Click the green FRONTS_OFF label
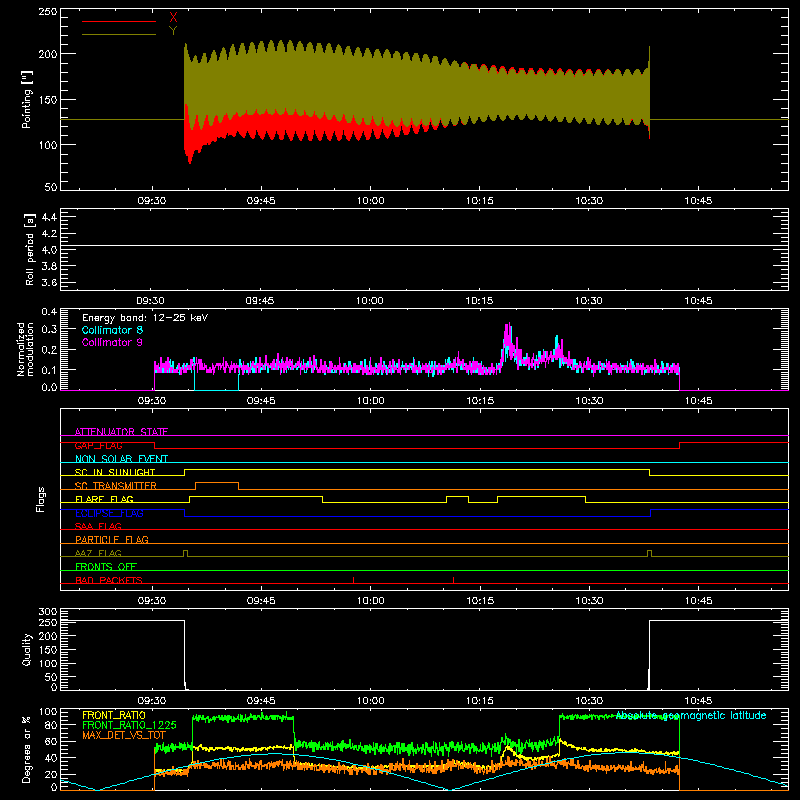800x800 pixels. click(106, 566)
